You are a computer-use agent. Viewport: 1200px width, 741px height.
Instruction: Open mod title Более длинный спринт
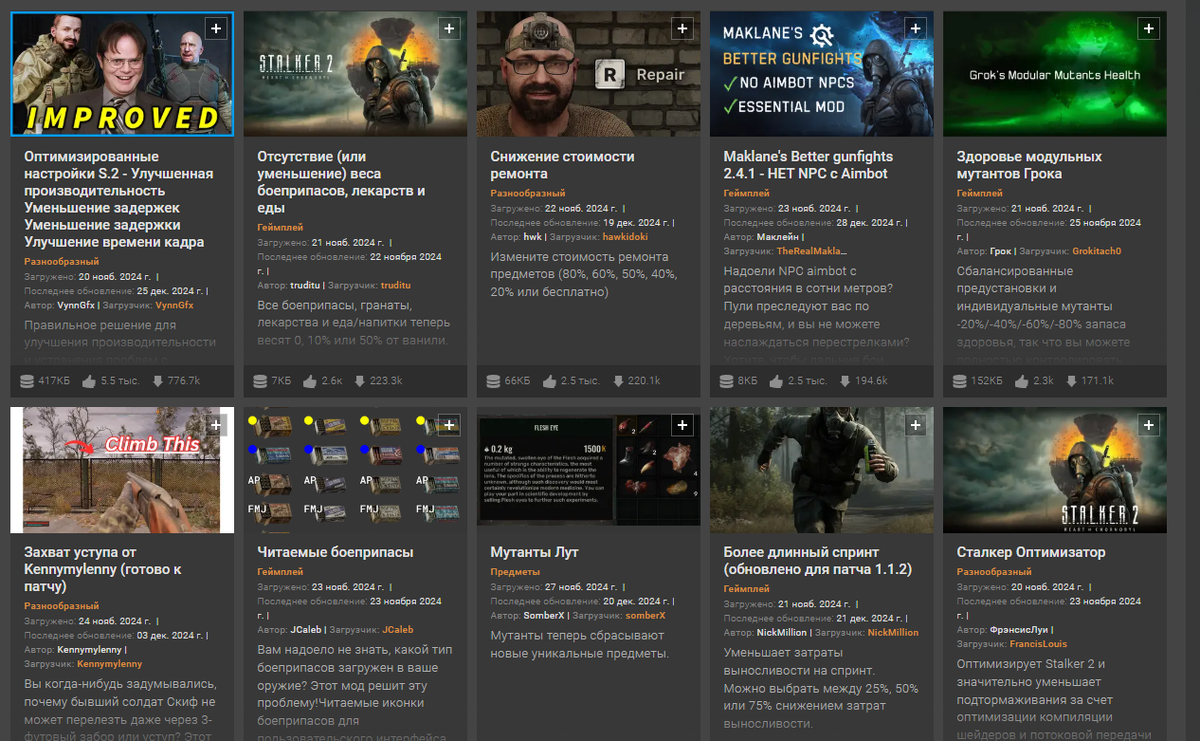click(x=817, y=561)
